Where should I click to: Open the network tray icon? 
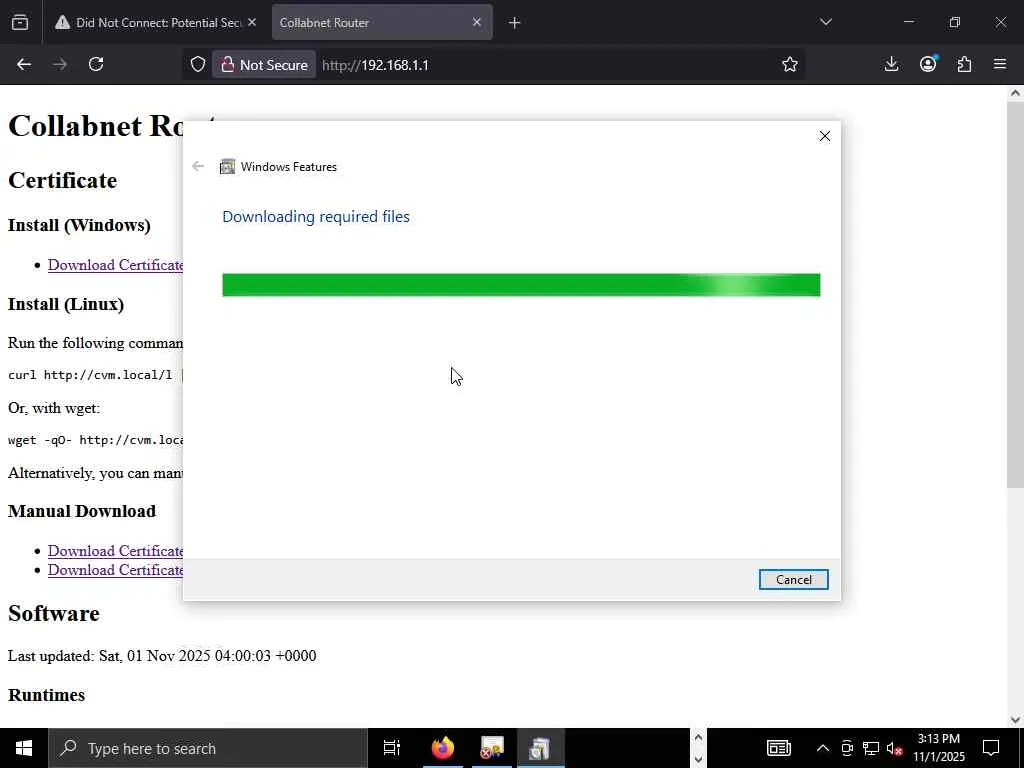871,748
